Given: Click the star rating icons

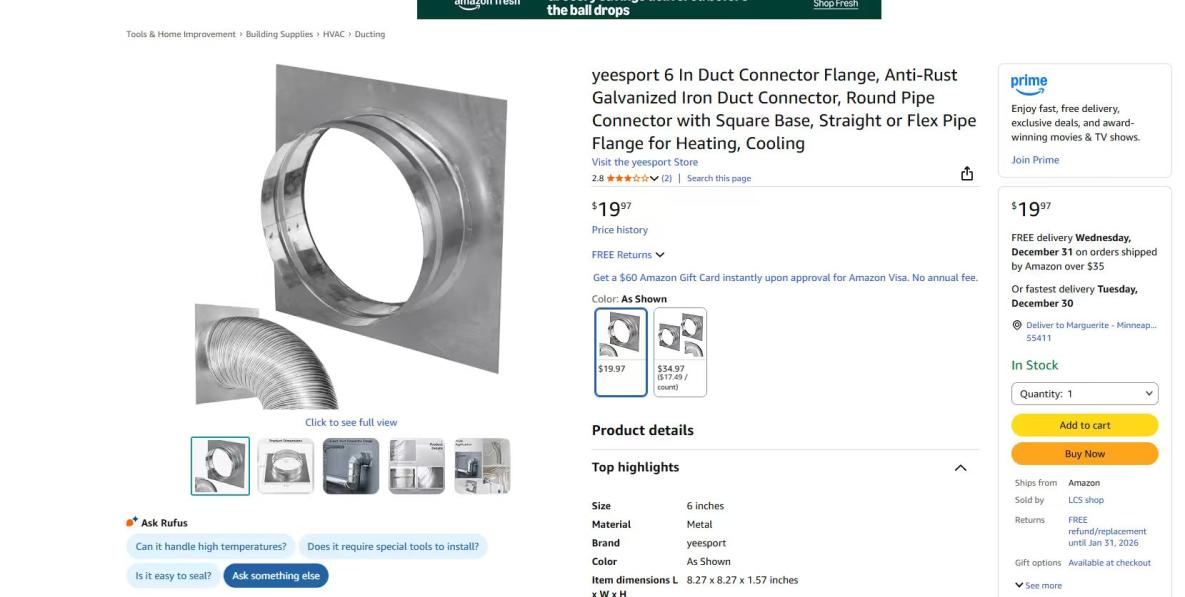Looking at the screenshot, I should click(x=627, y=178).
